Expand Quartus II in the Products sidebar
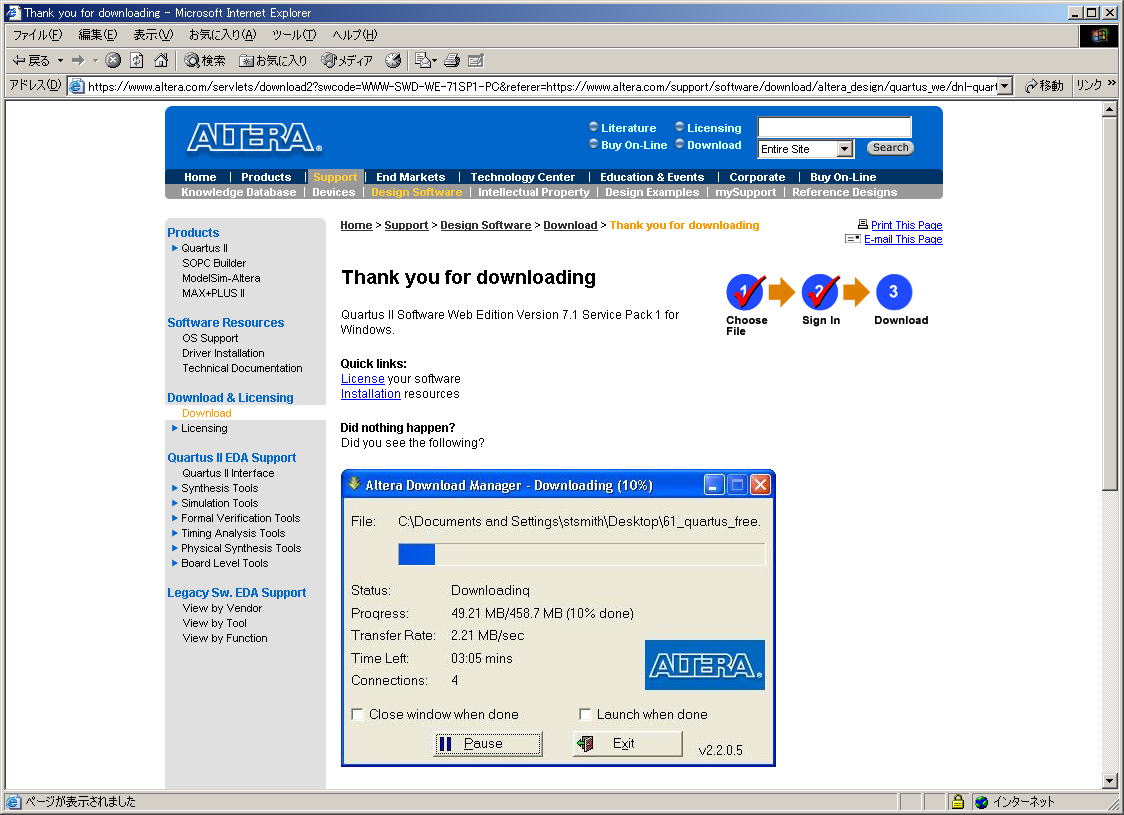The width and height of the screenshot is (1124, 815). (x=174, y=248)
